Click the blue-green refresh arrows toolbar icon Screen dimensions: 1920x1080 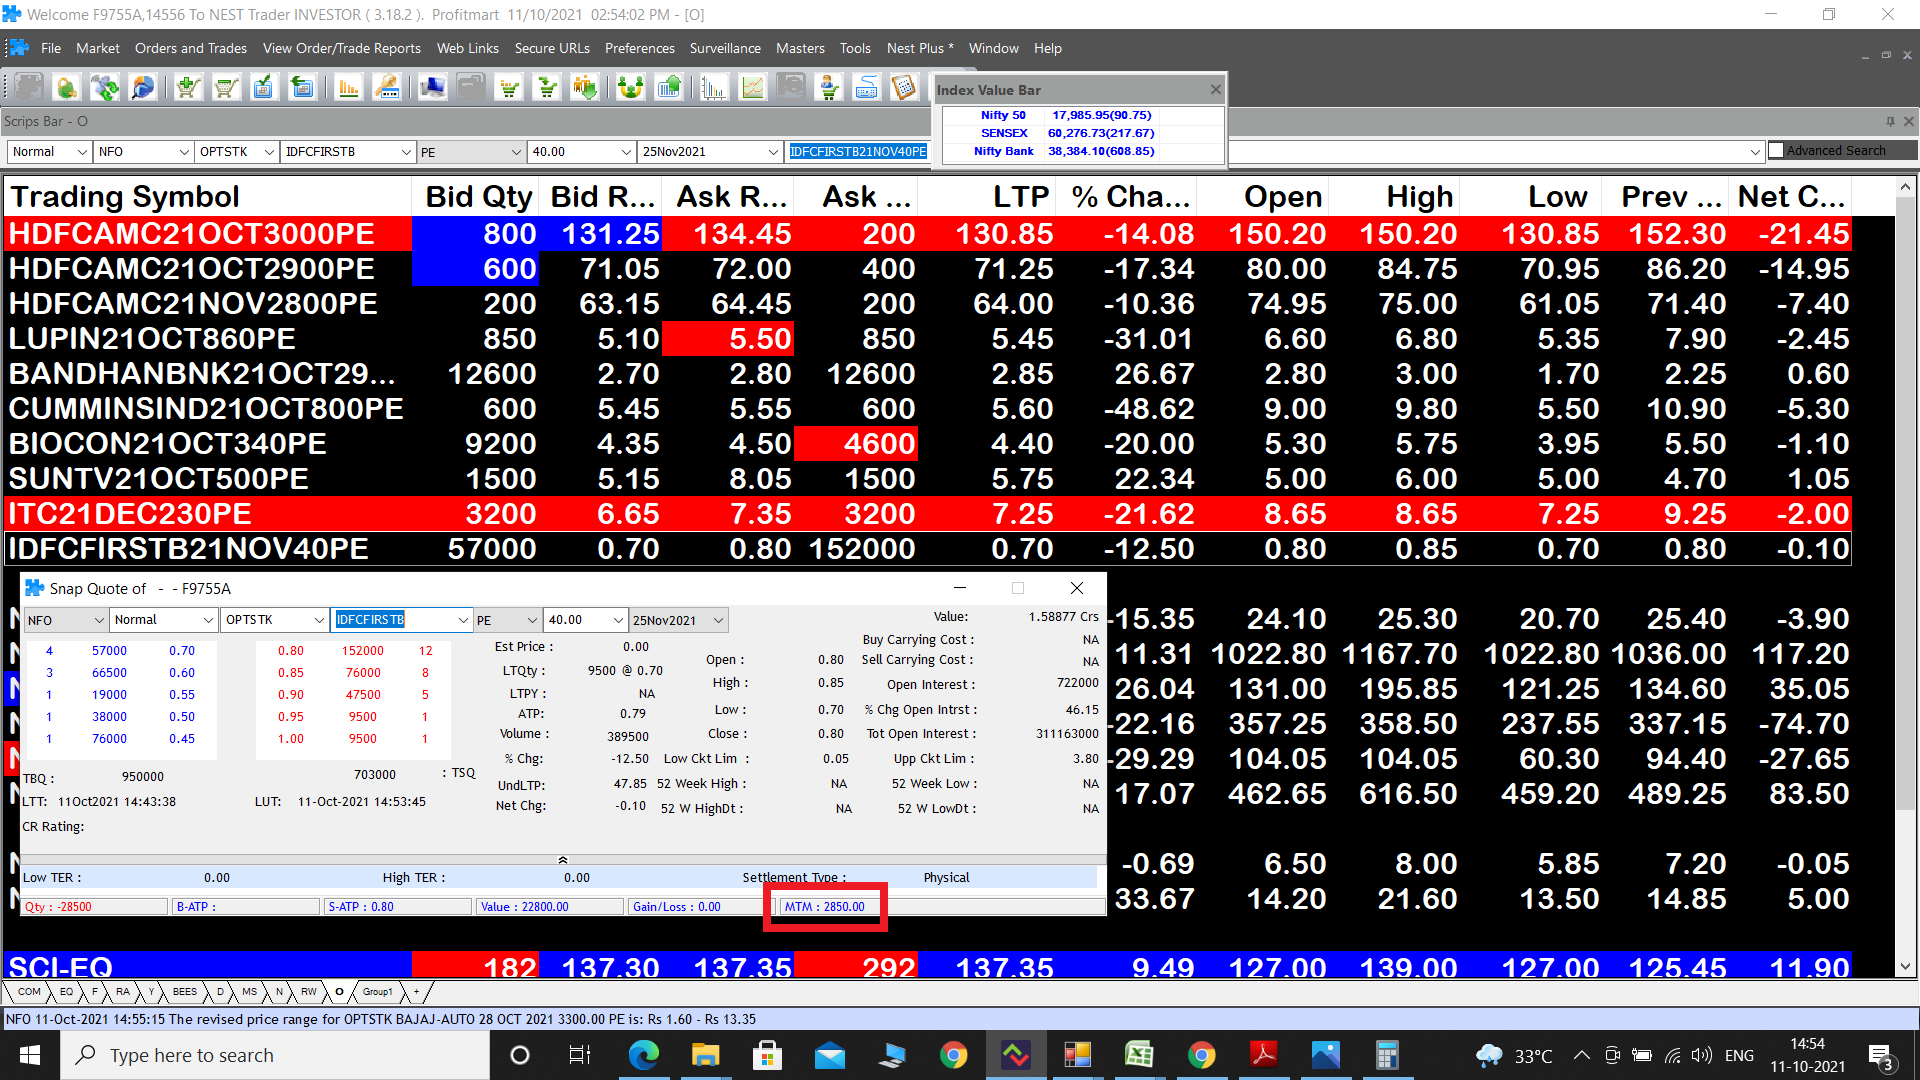click(105, 88)
